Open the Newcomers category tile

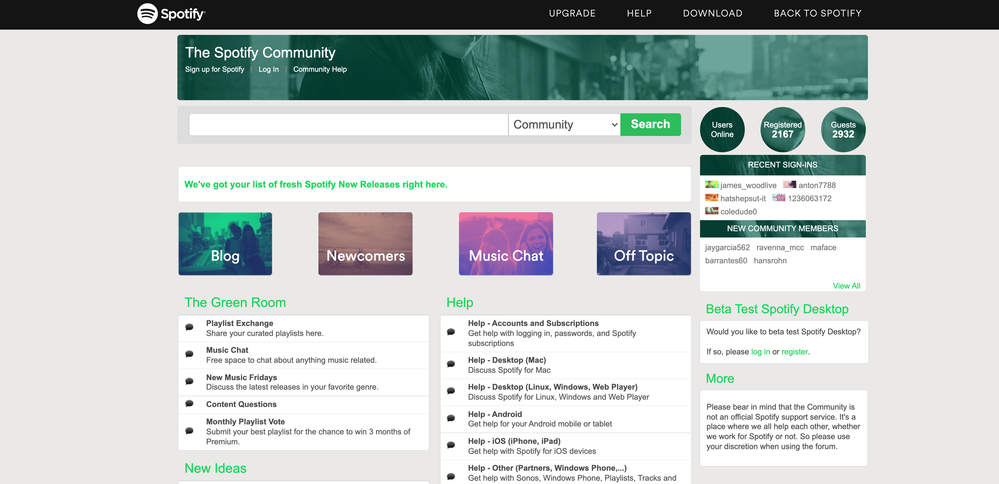point(366,244)
